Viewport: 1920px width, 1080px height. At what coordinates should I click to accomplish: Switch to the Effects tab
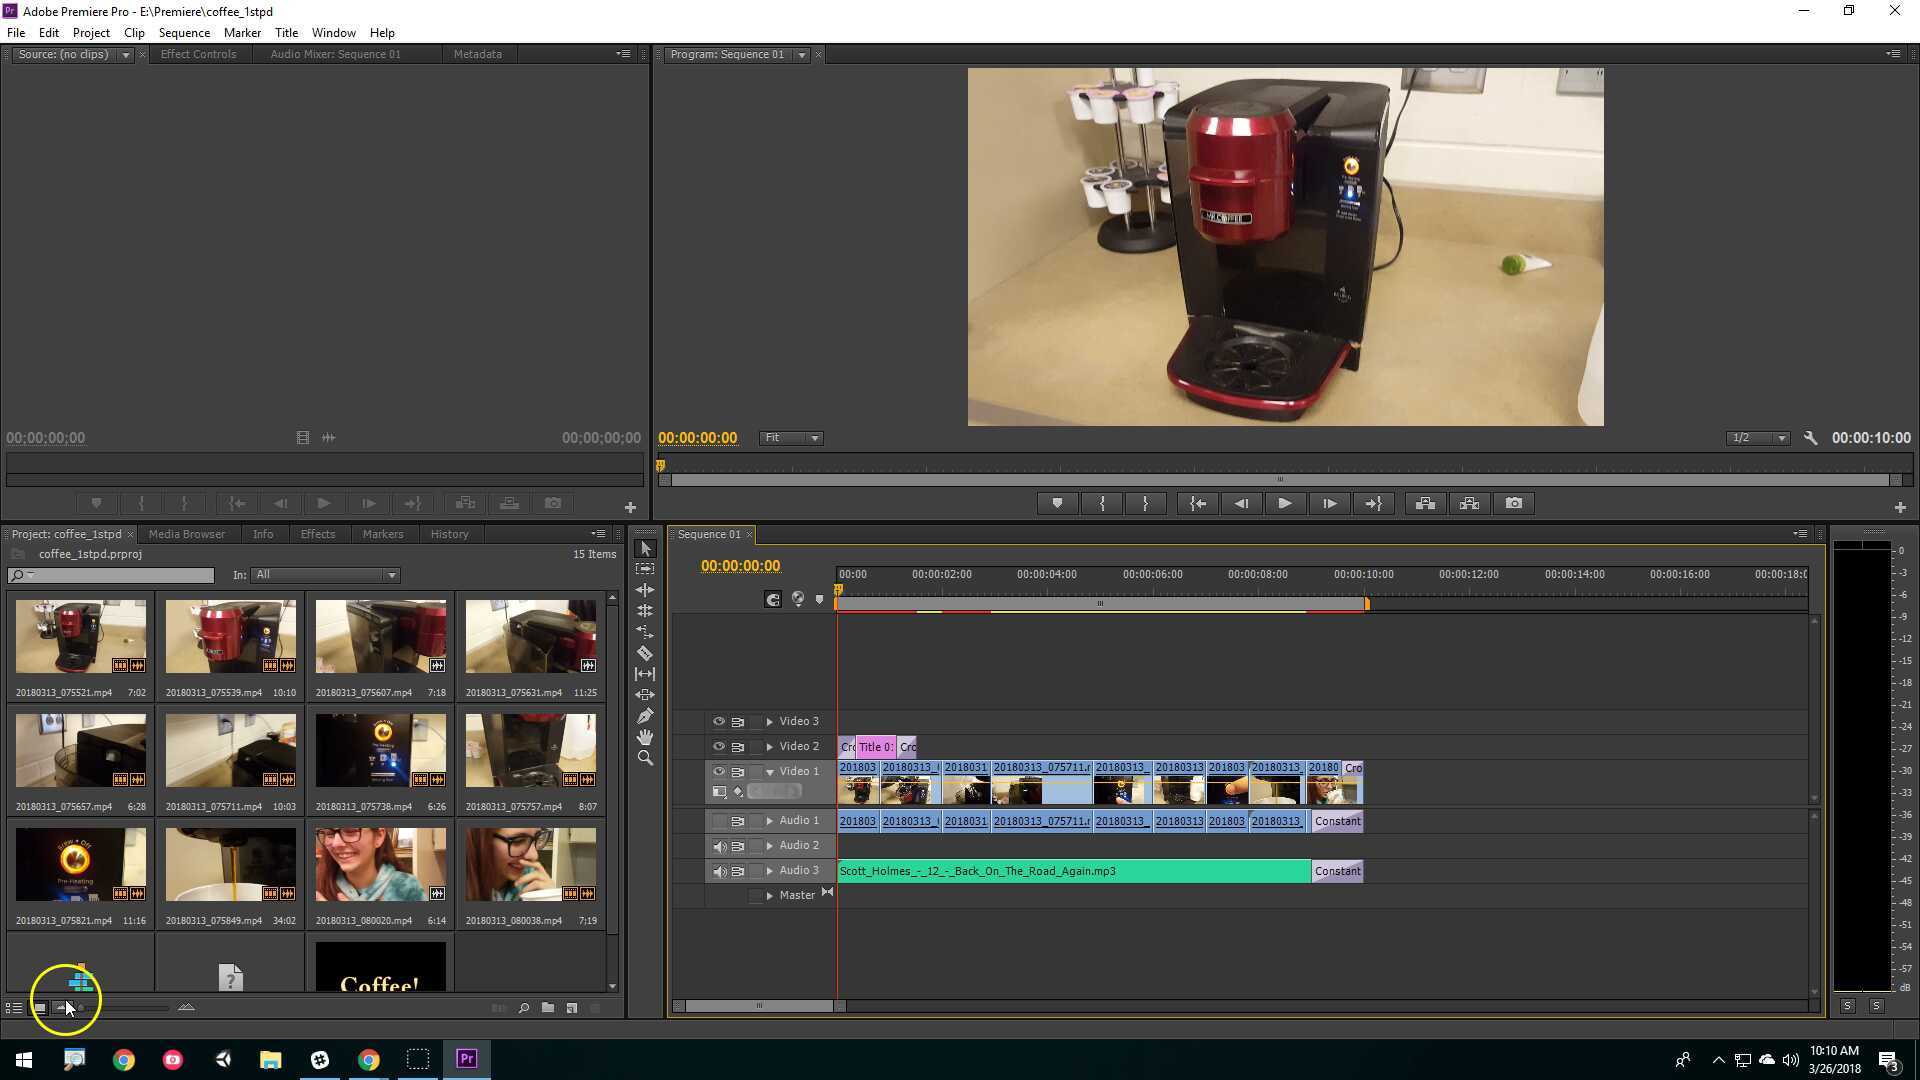click(317, 533)
